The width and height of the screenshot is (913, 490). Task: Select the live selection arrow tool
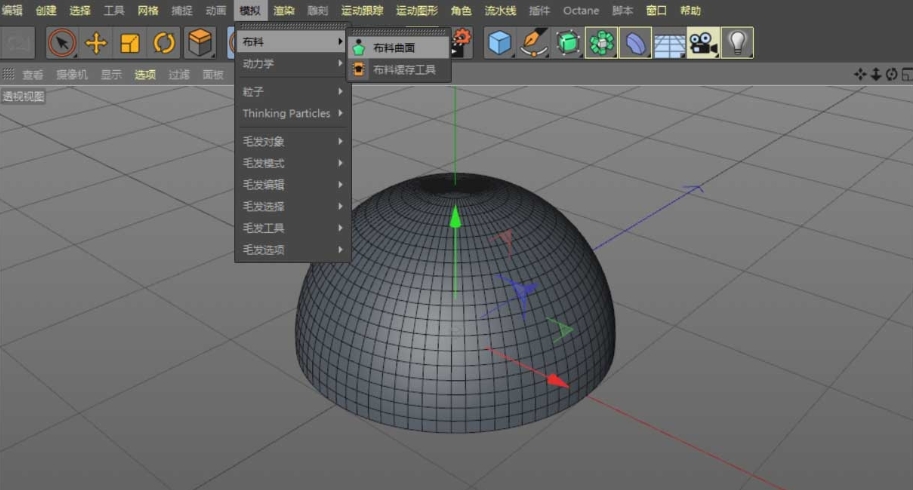click(62, 43)
